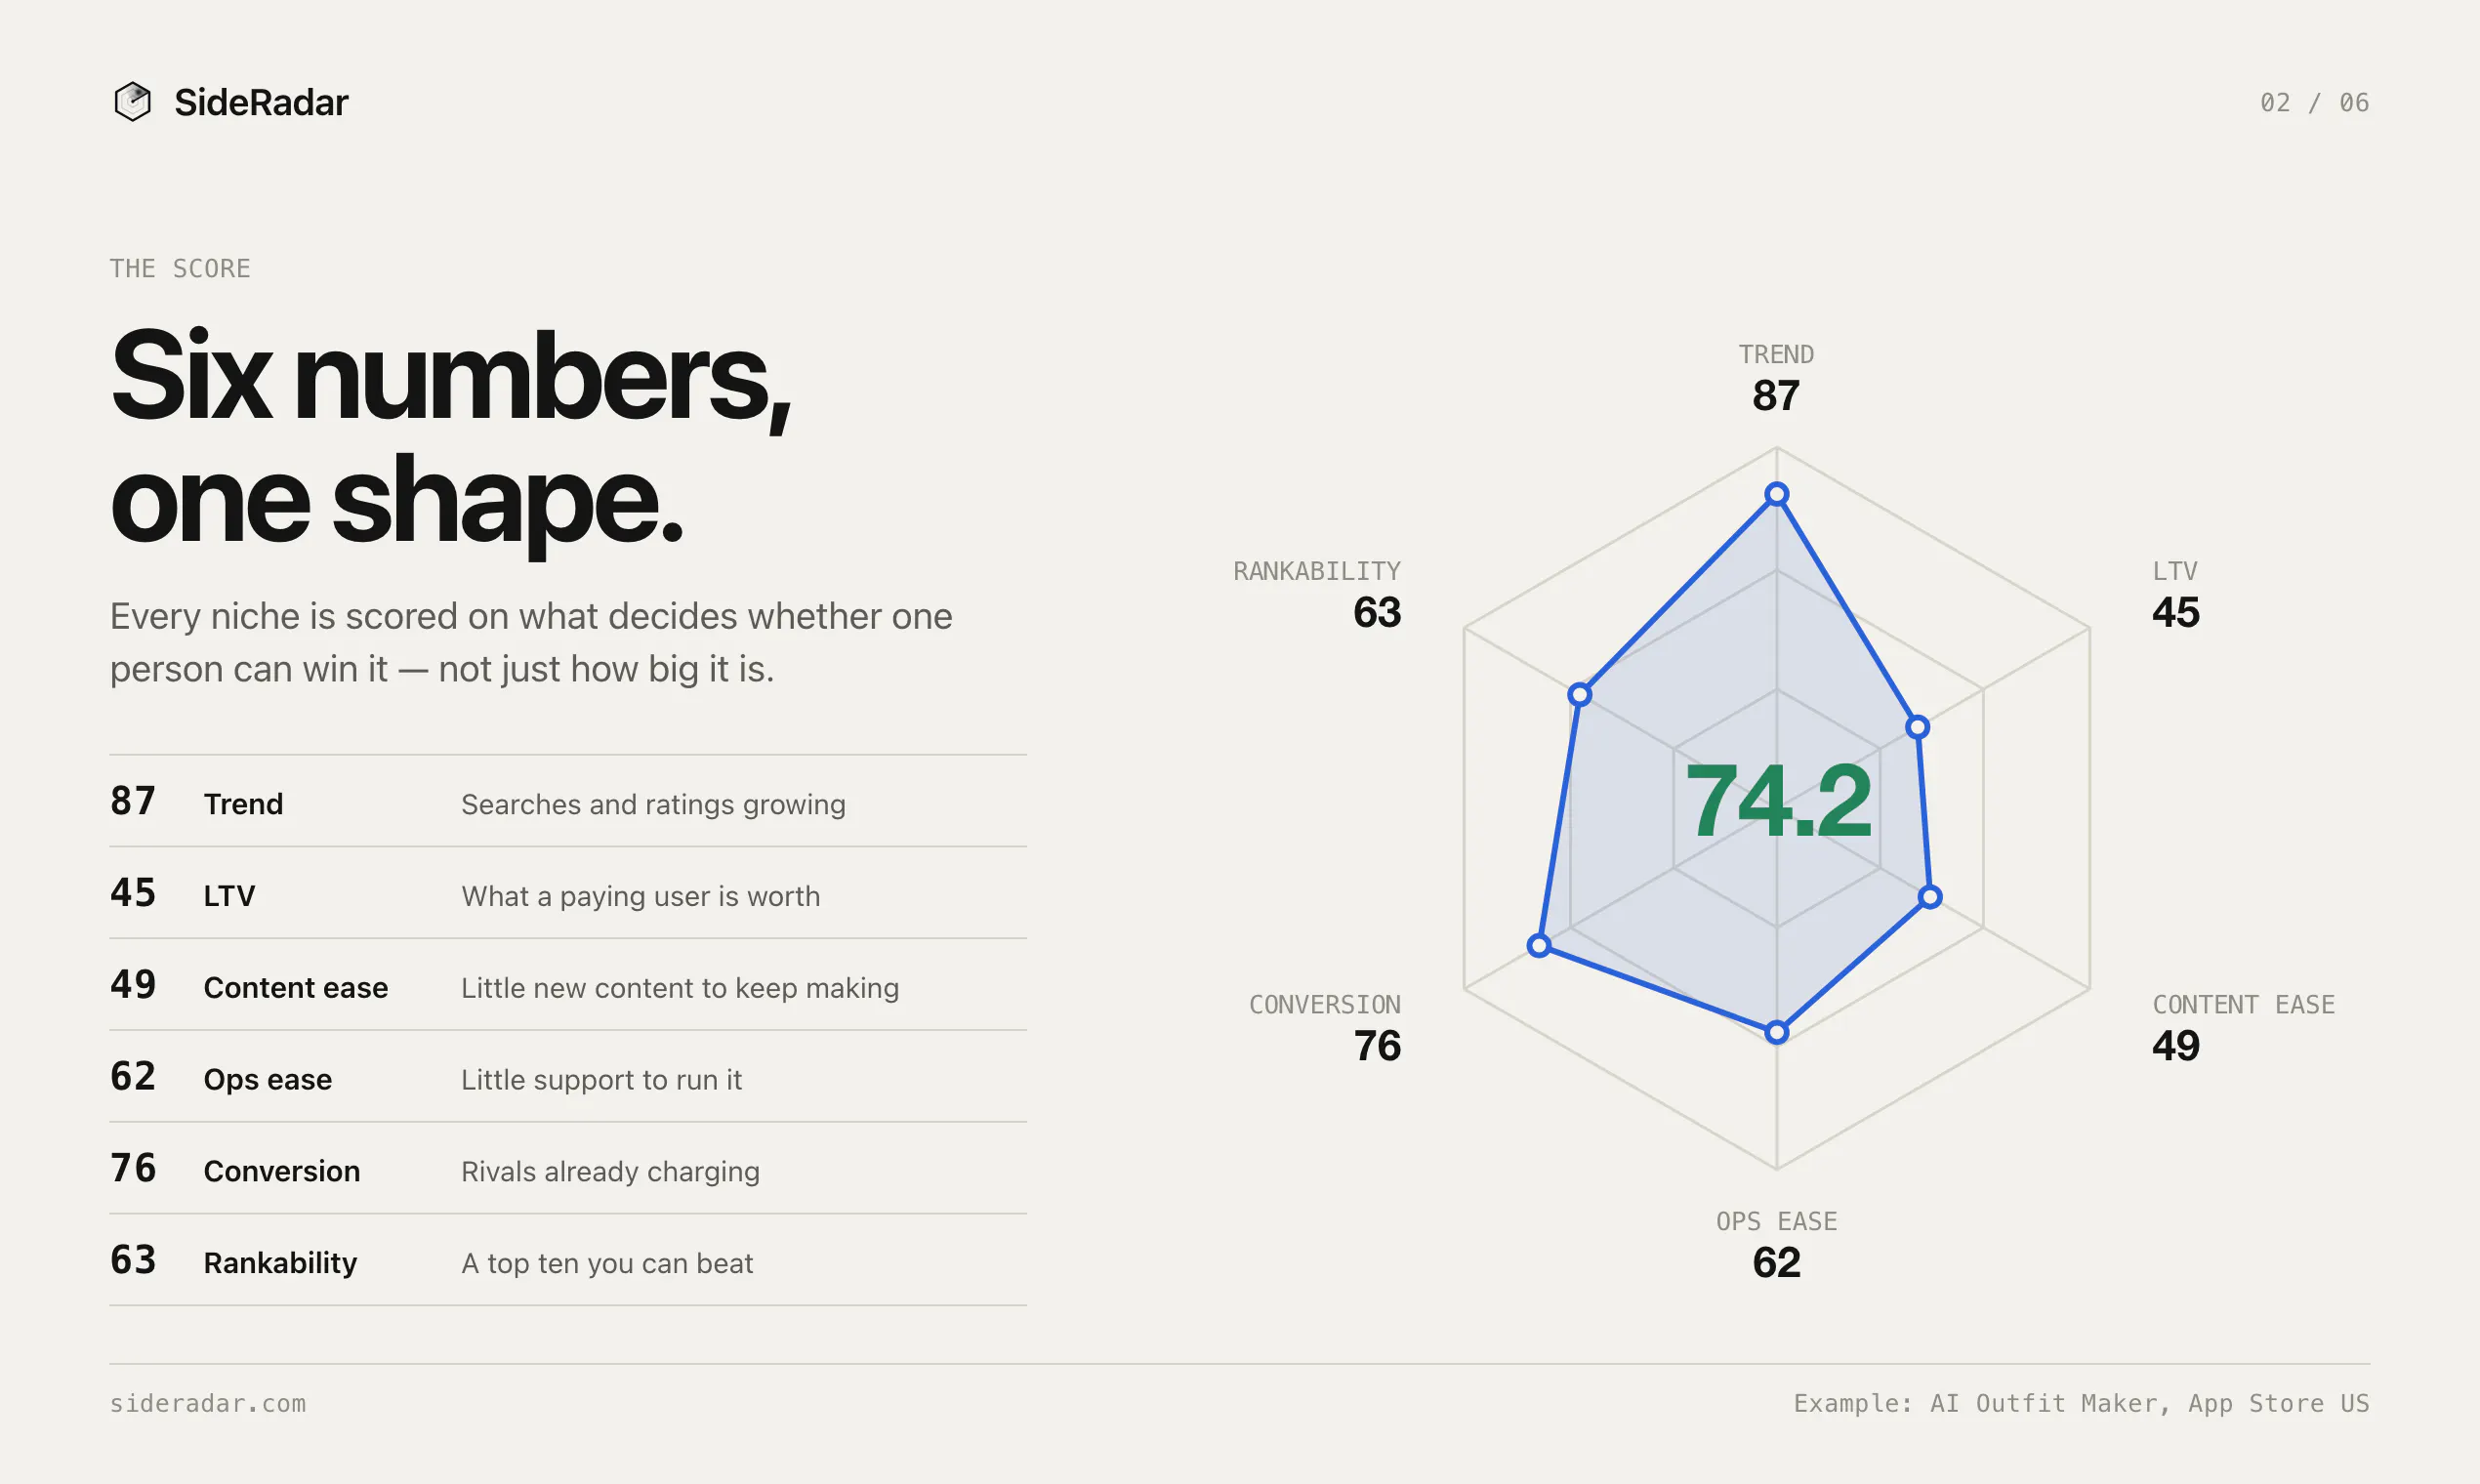Select the Rankability radar data point
Image resolution: width=2480 pixels, height=1484 pixels.
coord(1579,694)
